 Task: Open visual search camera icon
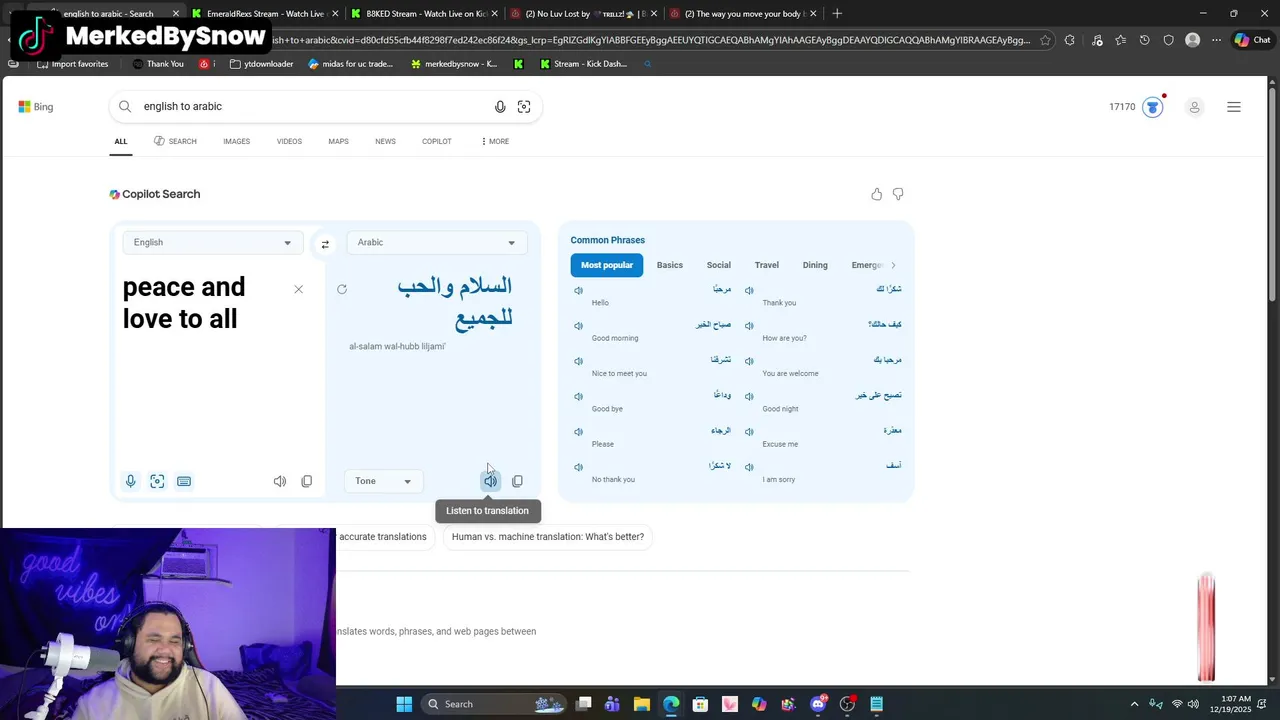click(x=524, y=106)
